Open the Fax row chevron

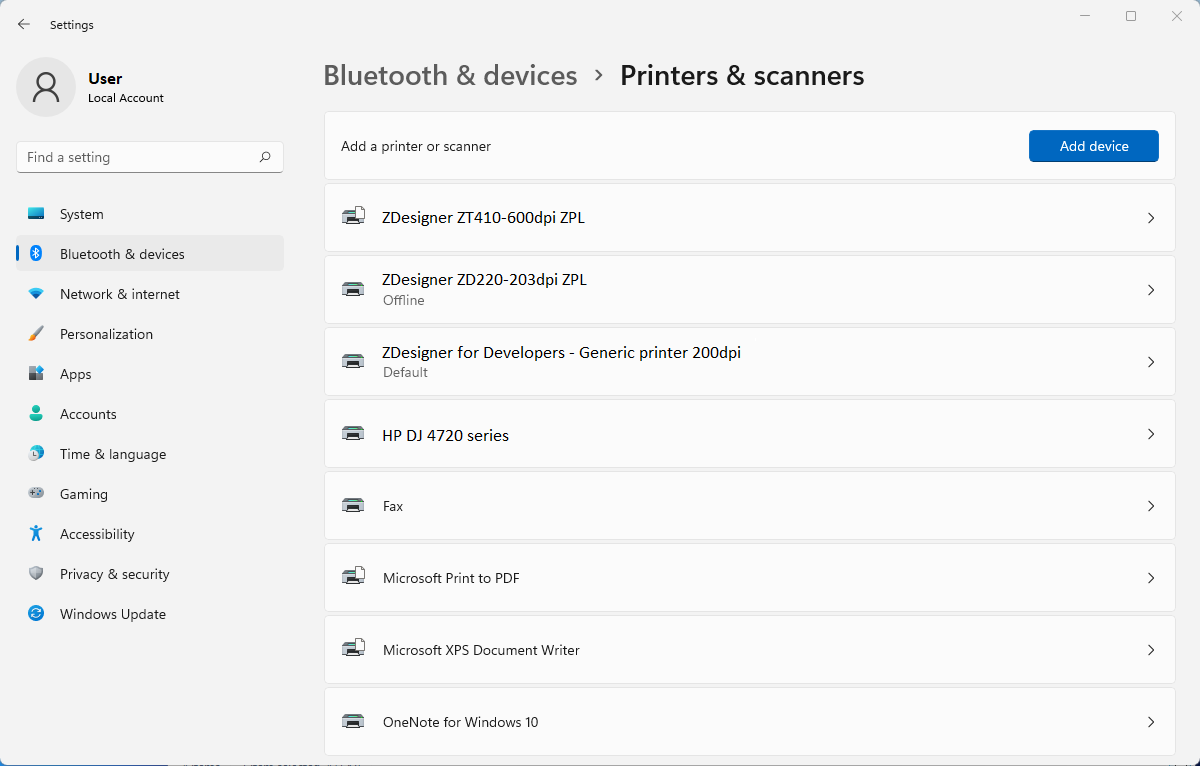(x=1151, y=506)
